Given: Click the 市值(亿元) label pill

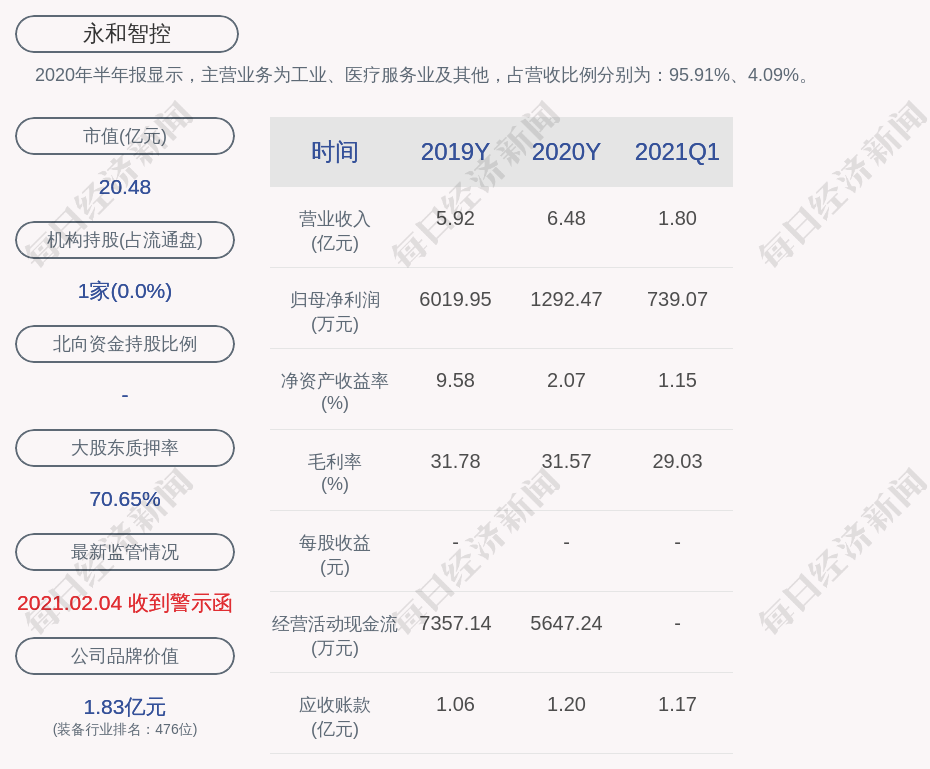Looking at the screenshot, I should tap(125, 136).
